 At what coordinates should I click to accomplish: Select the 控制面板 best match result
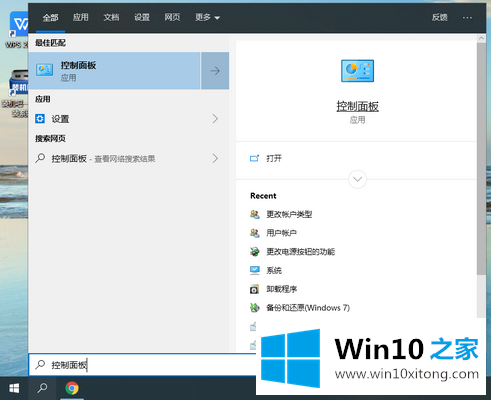[x=114, y=71]
